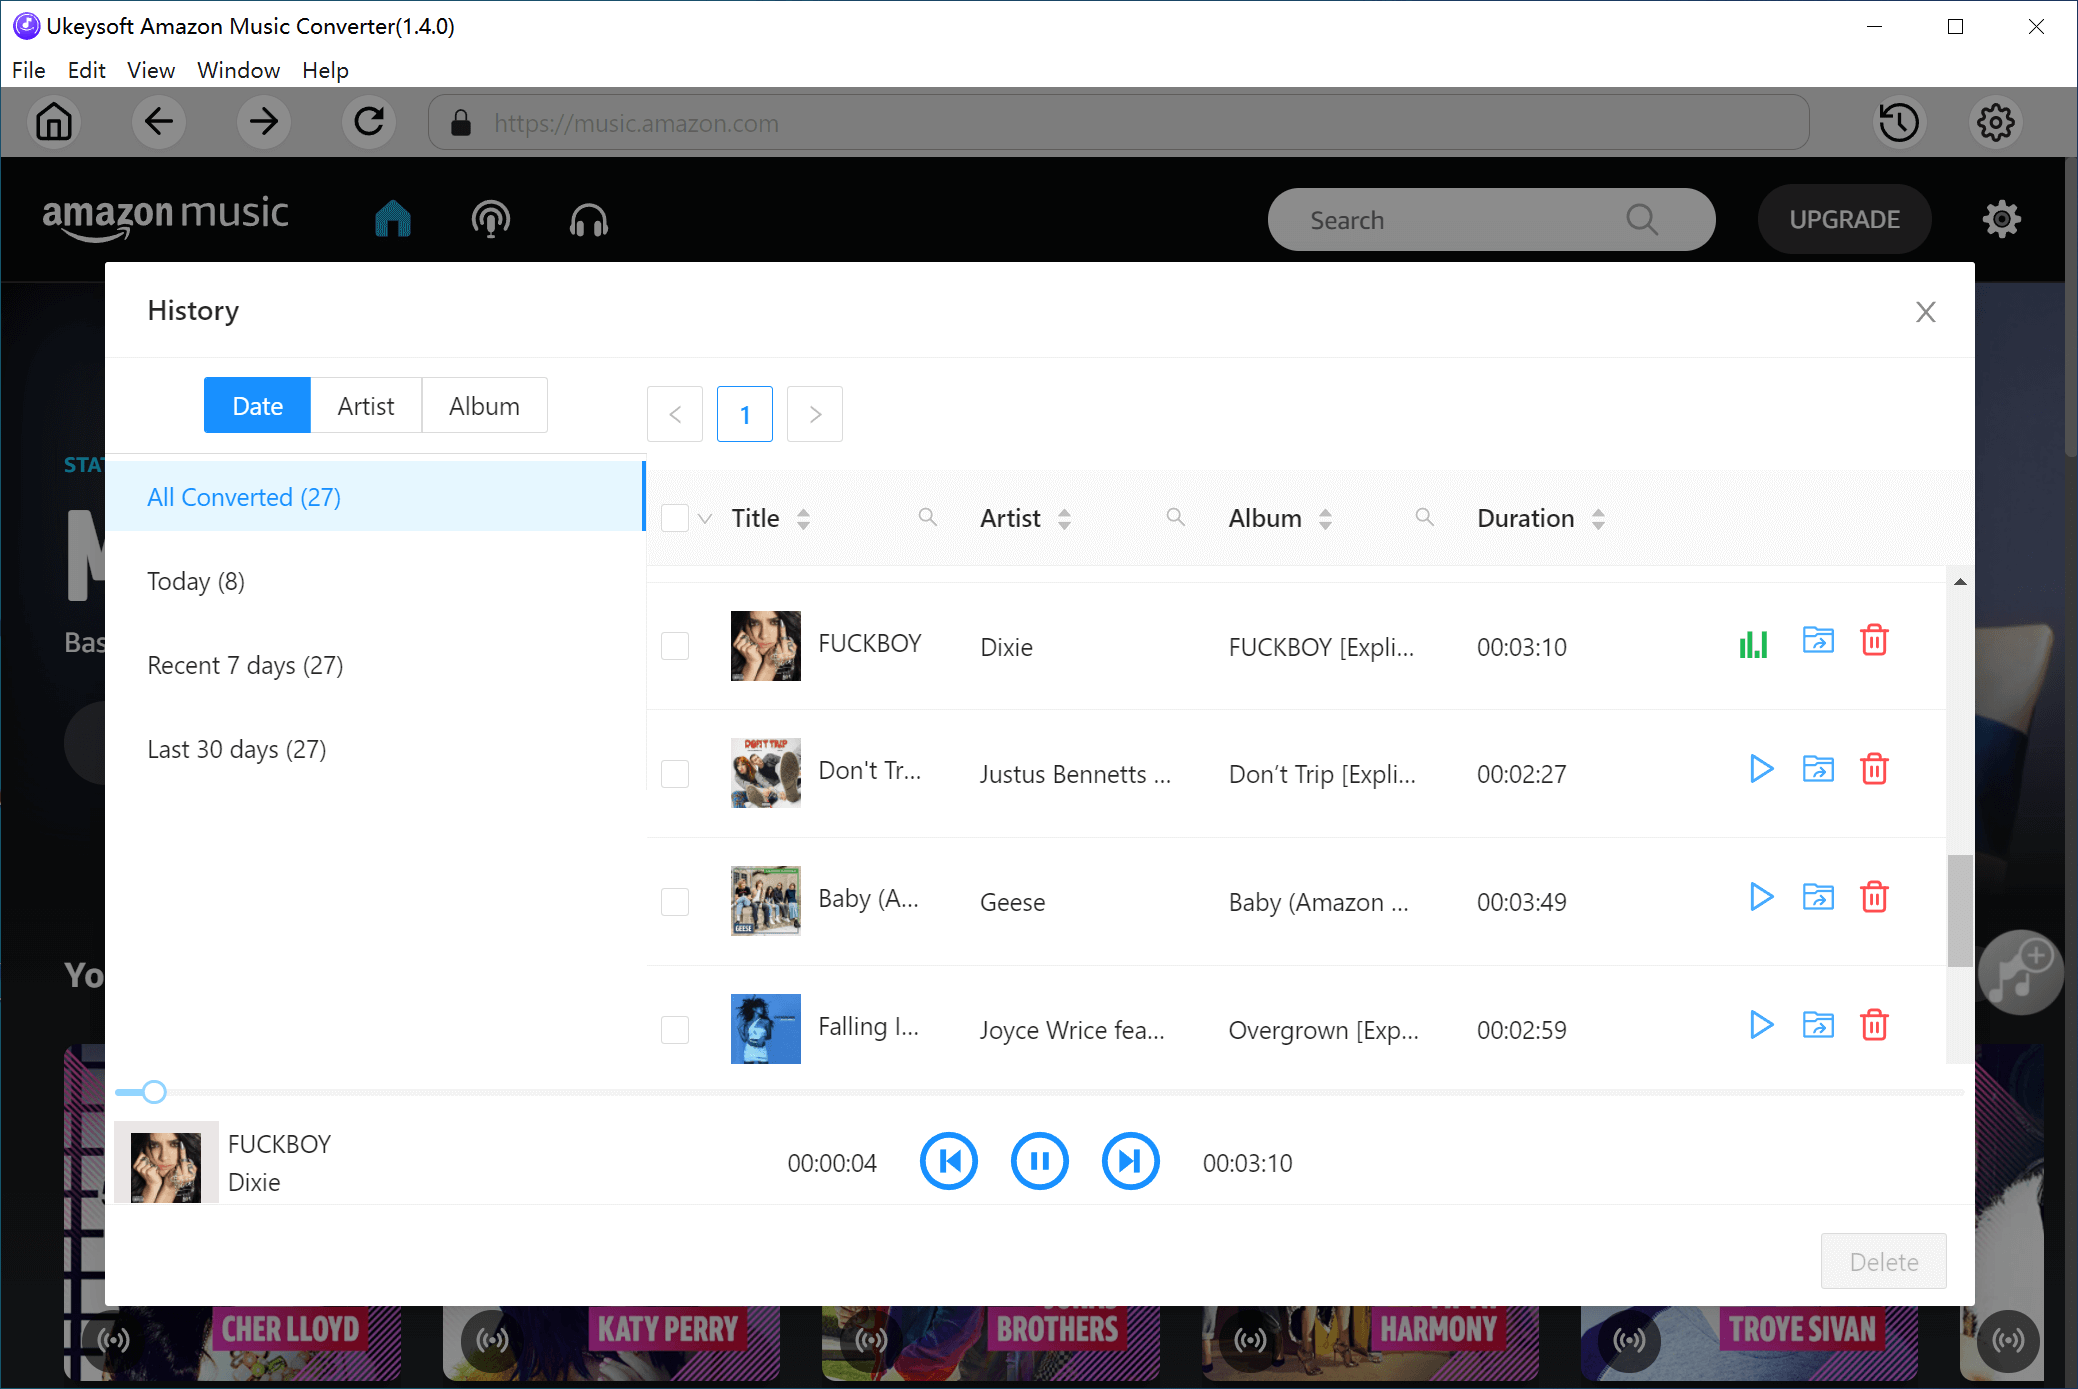The image size is (2078, 1389).
Task: Select Today (8) filter
Action: [375, 581]
